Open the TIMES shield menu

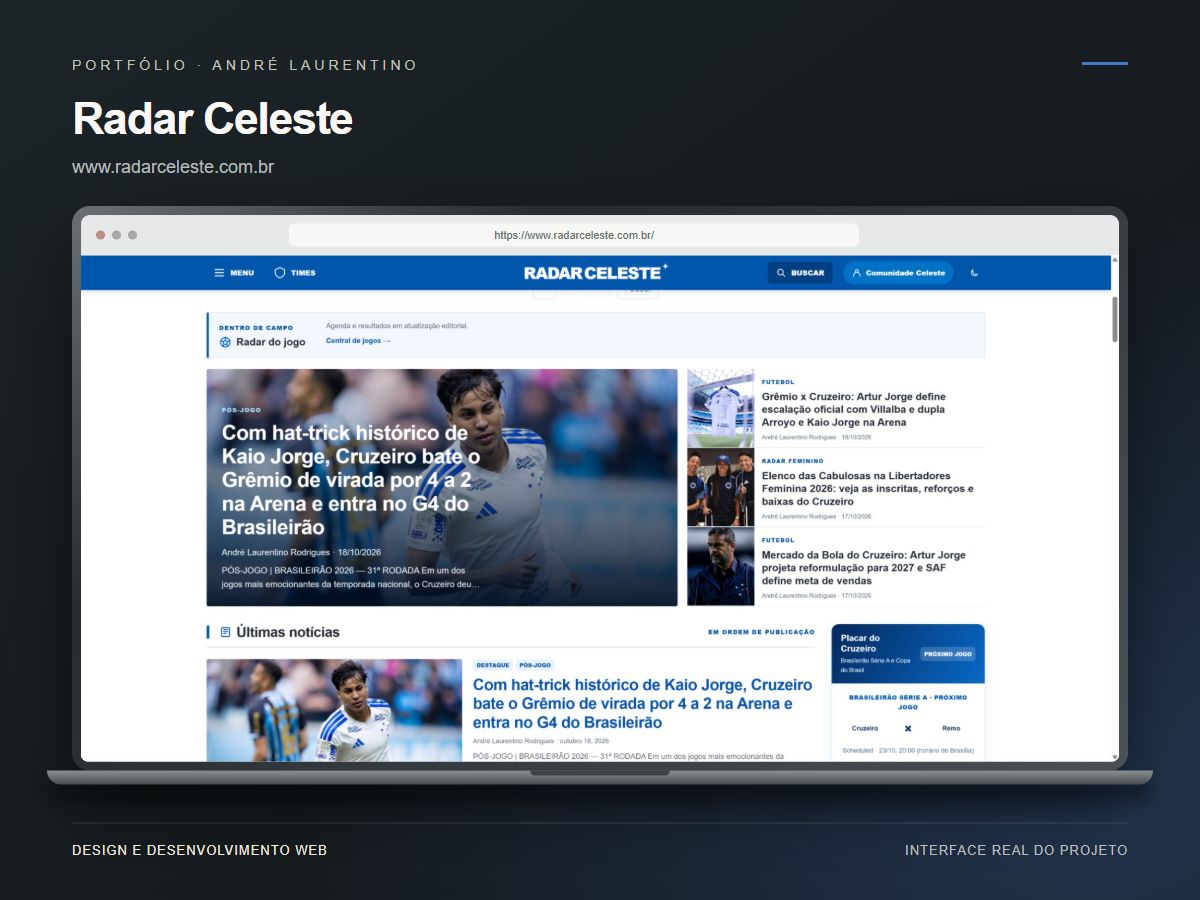[x=295, y=273]
